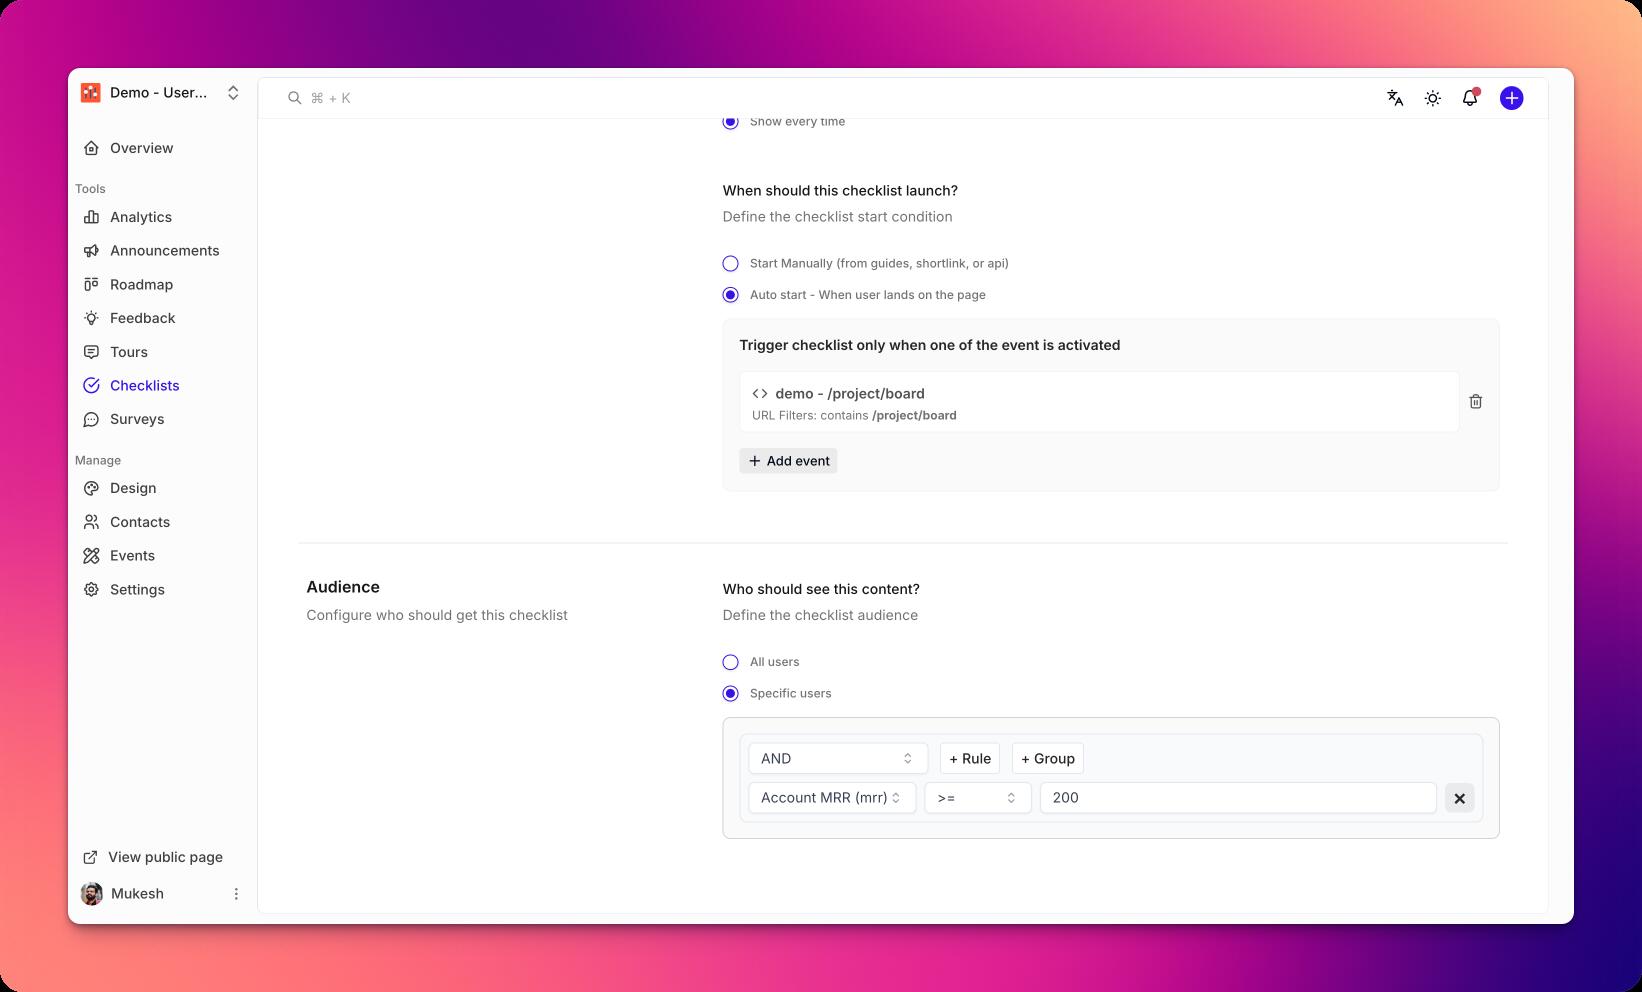Viewport: 1642px width, 992px height.
Task: Click the Add event button
Action: coord(788,461)
